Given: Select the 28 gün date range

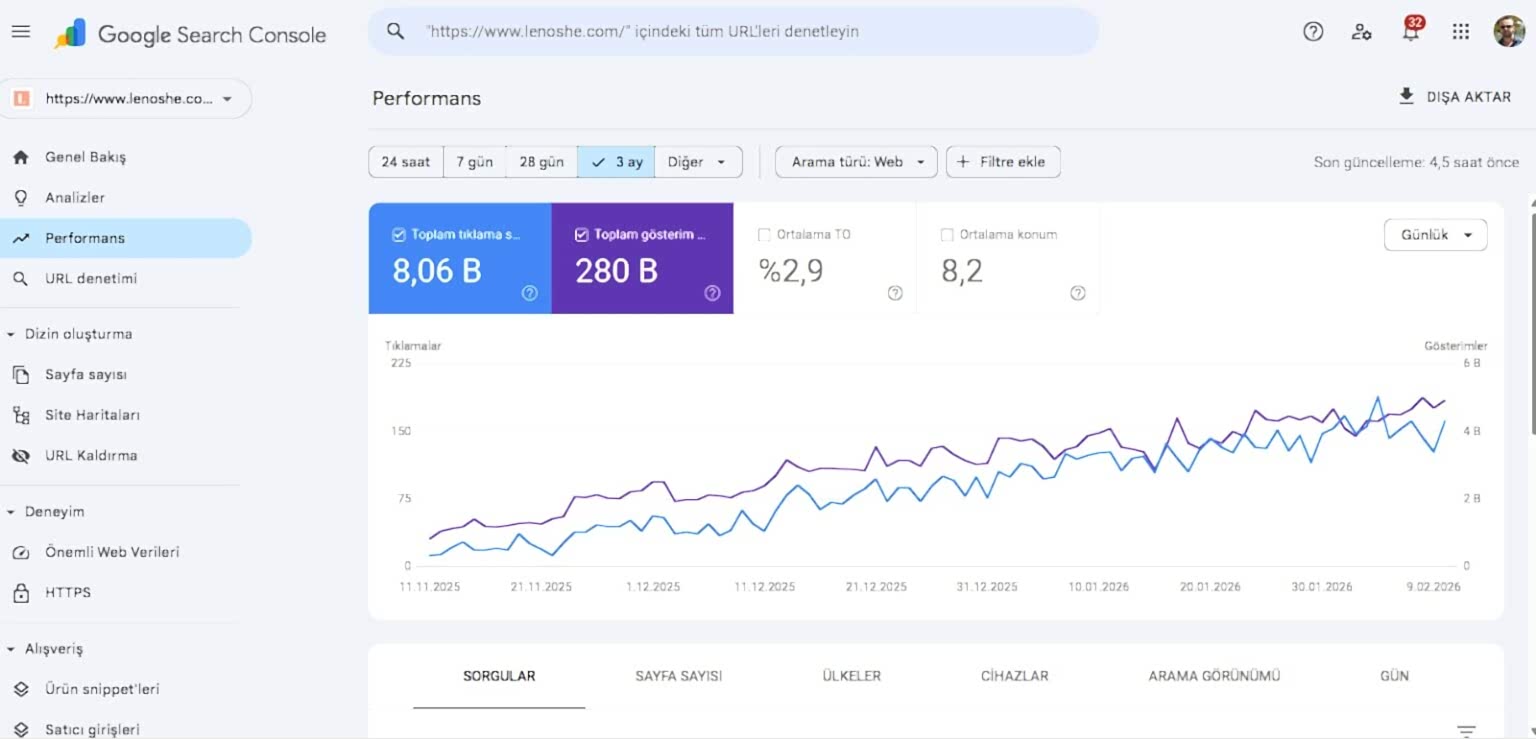Looking at the screenshot, I should pyautogui.click(x=541, y=162).
